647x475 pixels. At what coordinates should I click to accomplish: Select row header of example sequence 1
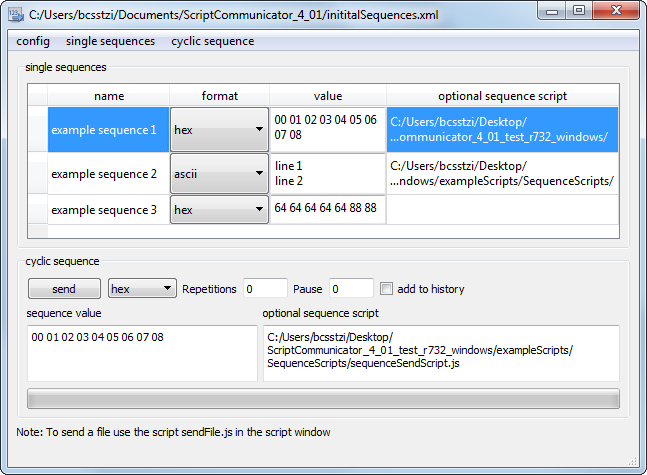point(38,130)
